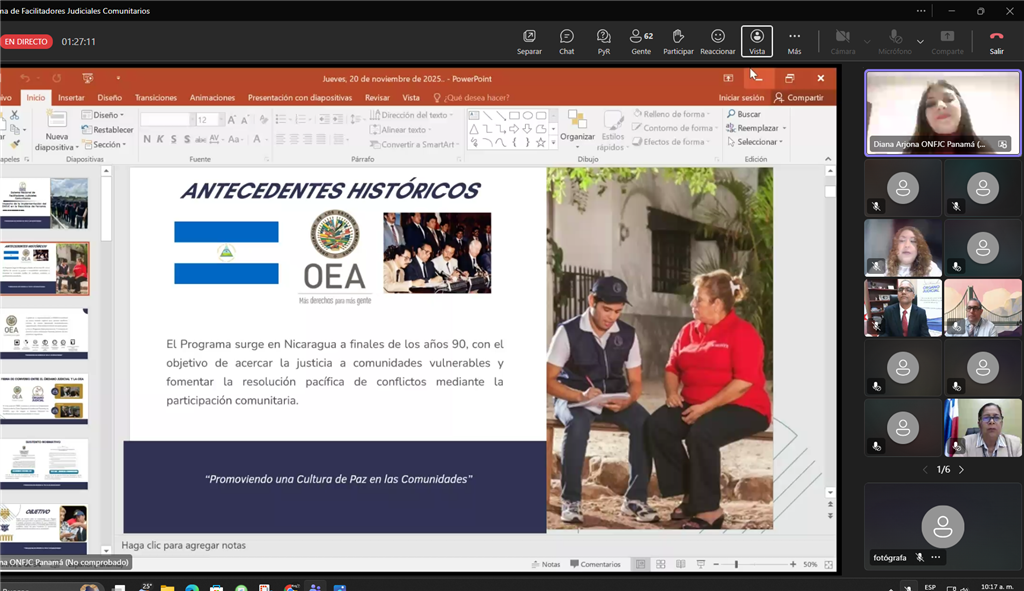
Task: Unmute with the Micrófono toggle
Action: pyautogui.click(x=894, y=41)
